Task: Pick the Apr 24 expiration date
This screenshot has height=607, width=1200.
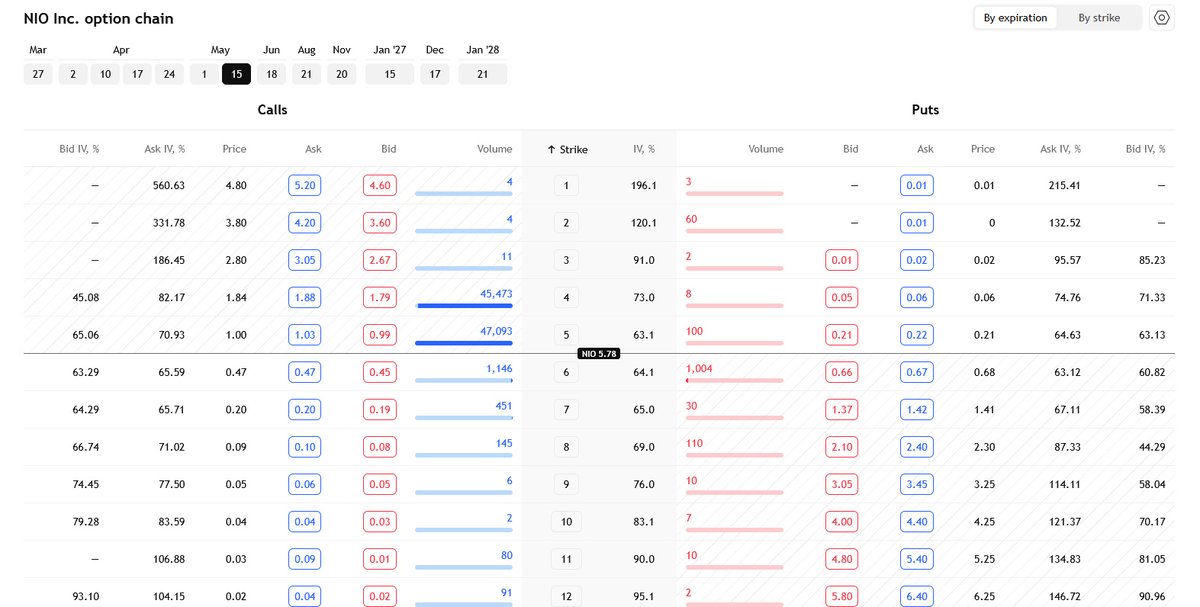Action: click(170, 74)
